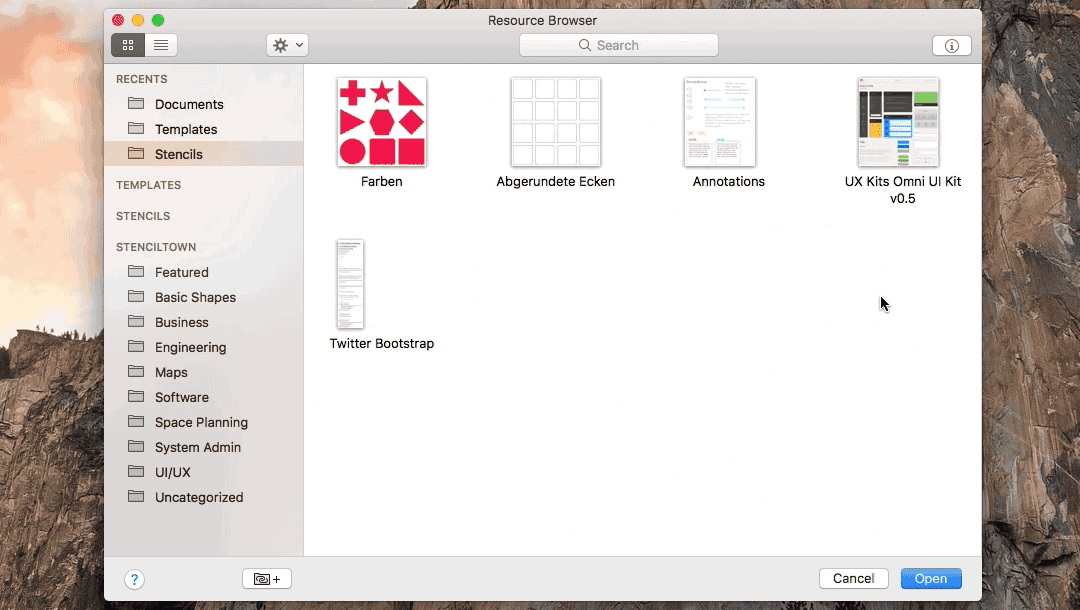Click the Farben file name label
This screenshot has height=610, width=1080.
(382, 182)
